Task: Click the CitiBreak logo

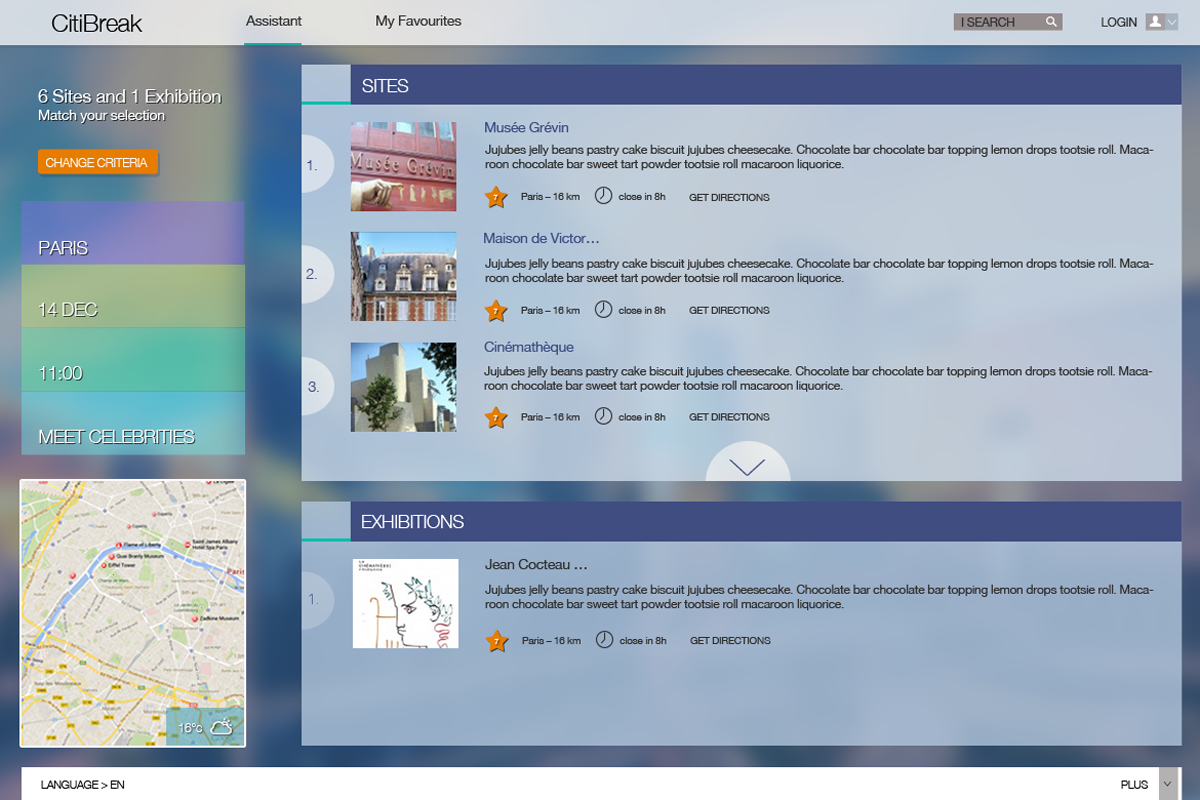Action: pos(97,23)
